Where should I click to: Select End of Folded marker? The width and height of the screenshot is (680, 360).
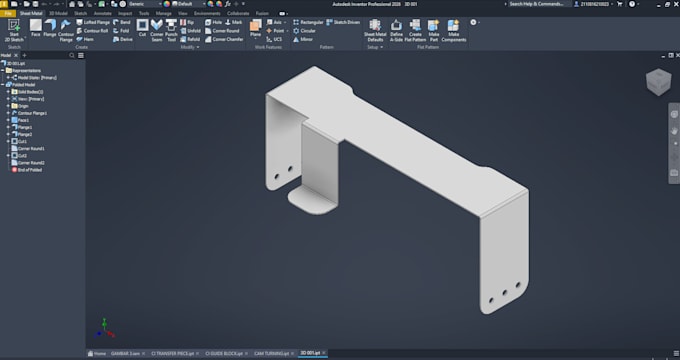click(x=27, y=170)
